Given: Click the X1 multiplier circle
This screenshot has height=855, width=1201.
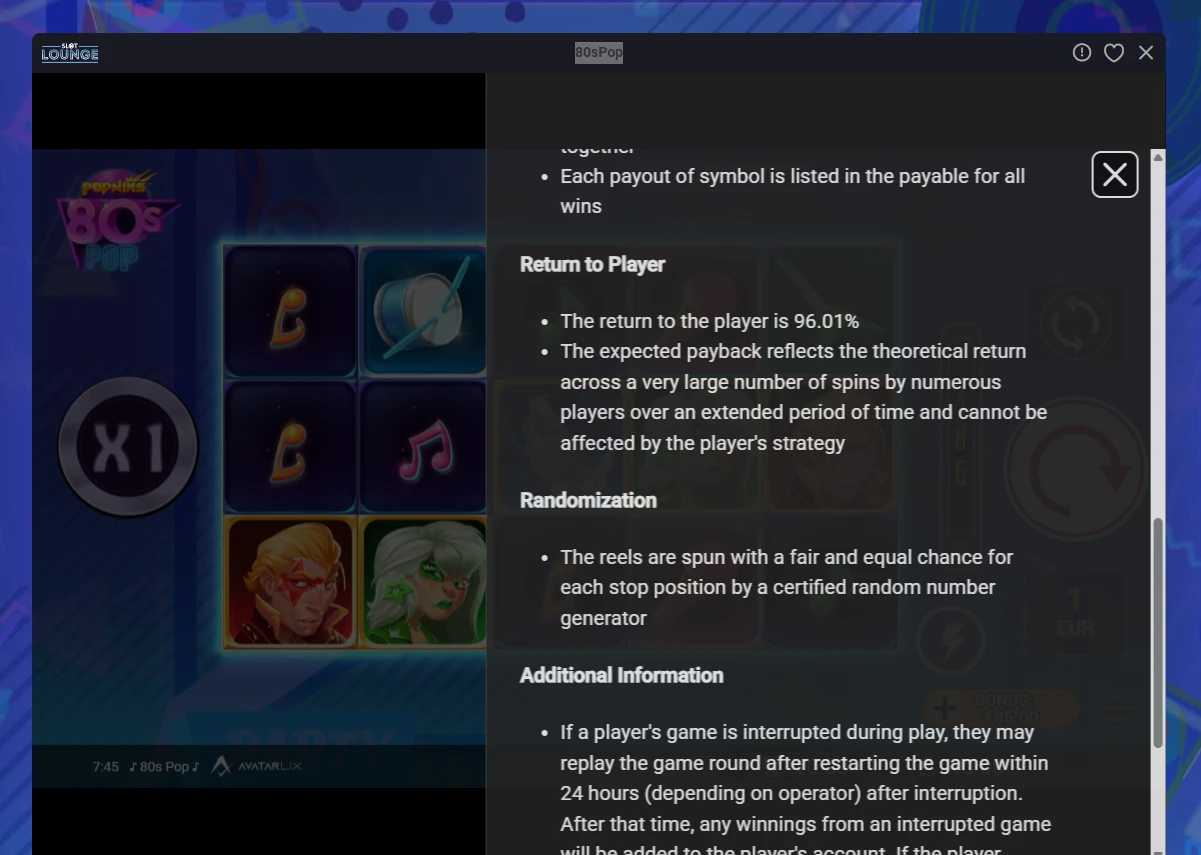Looking at the screenshot, I should click(128, 447).
